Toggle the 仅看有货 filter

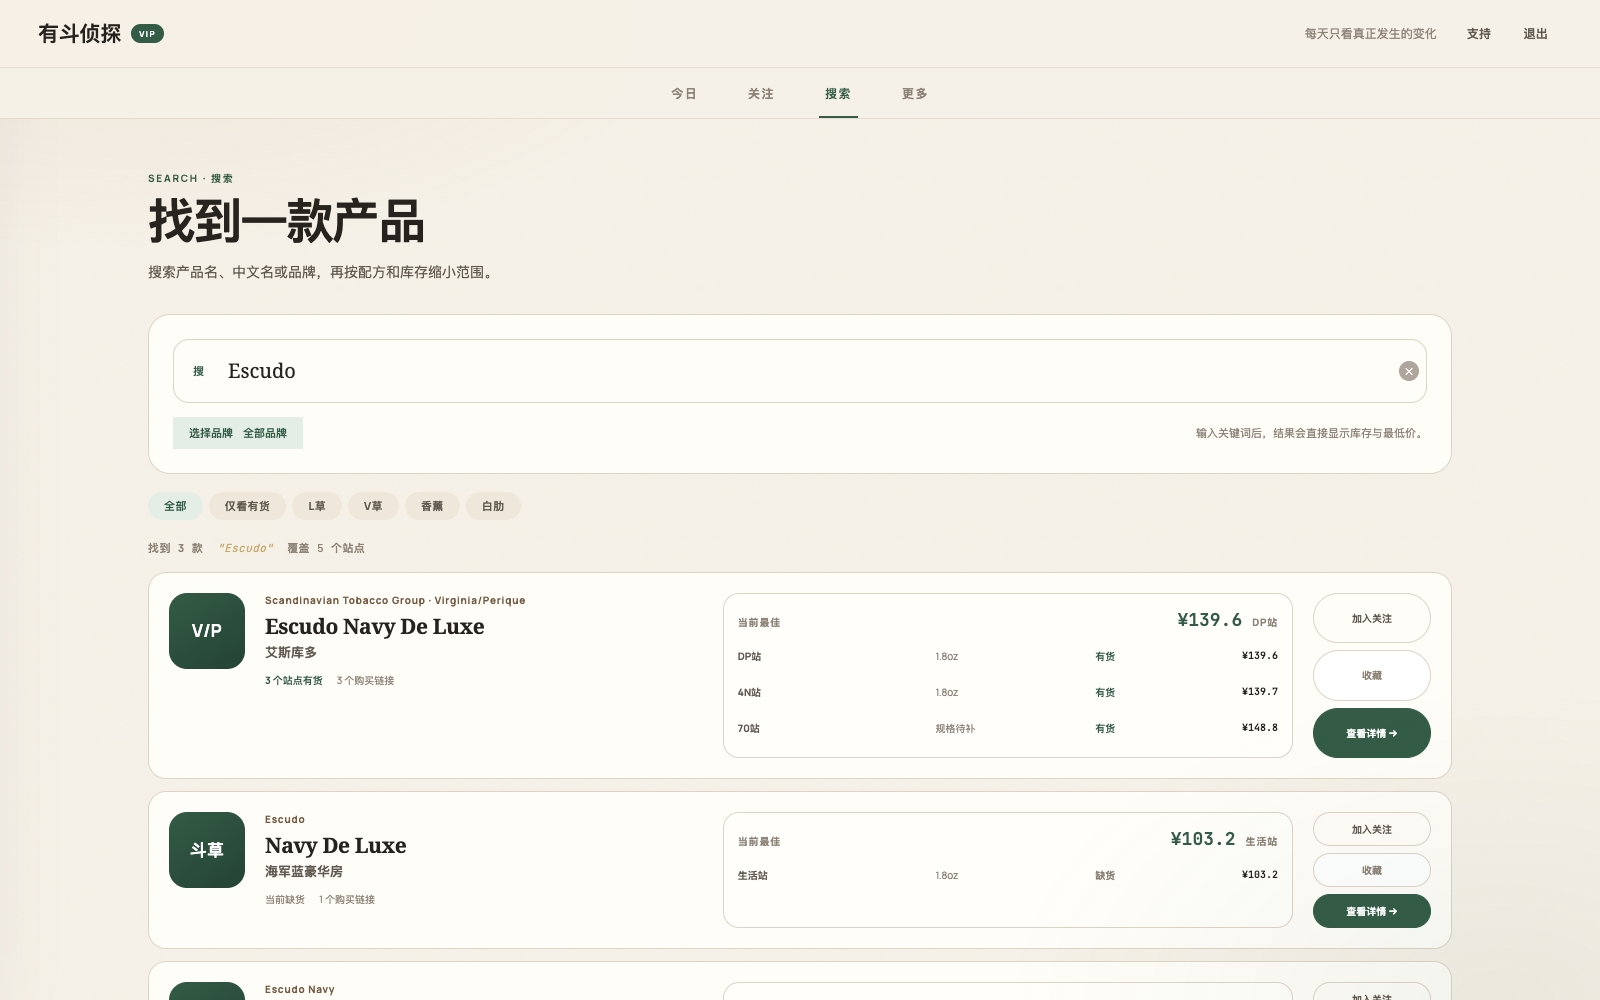coord(247,506)
